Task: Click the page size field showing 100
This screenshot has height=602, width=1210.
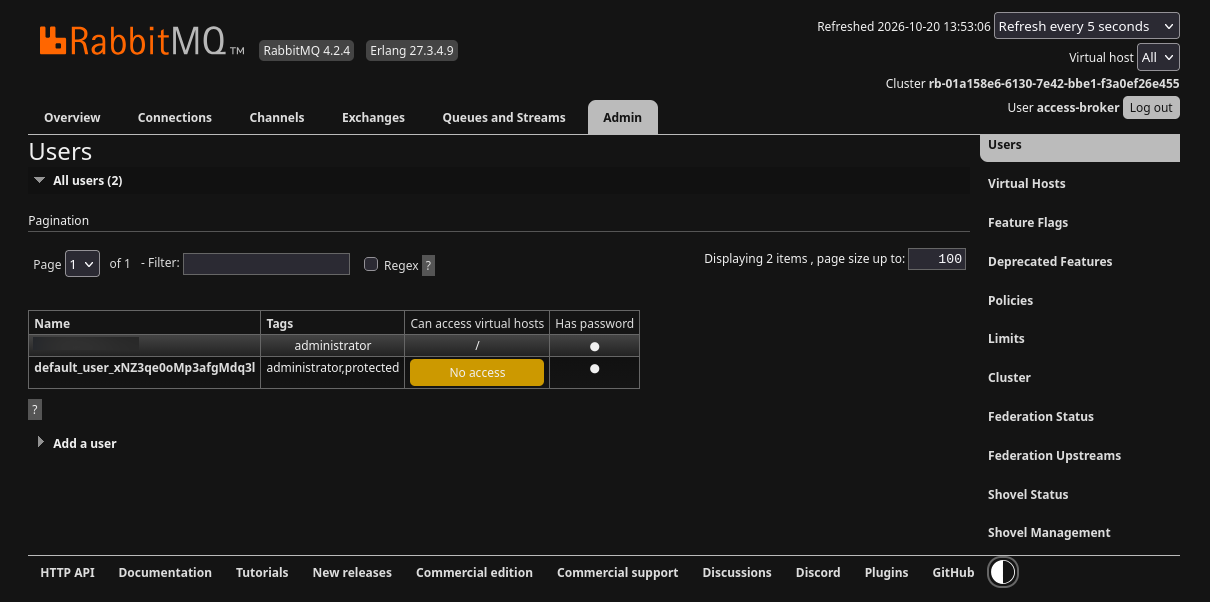Action: coord(937,259)
